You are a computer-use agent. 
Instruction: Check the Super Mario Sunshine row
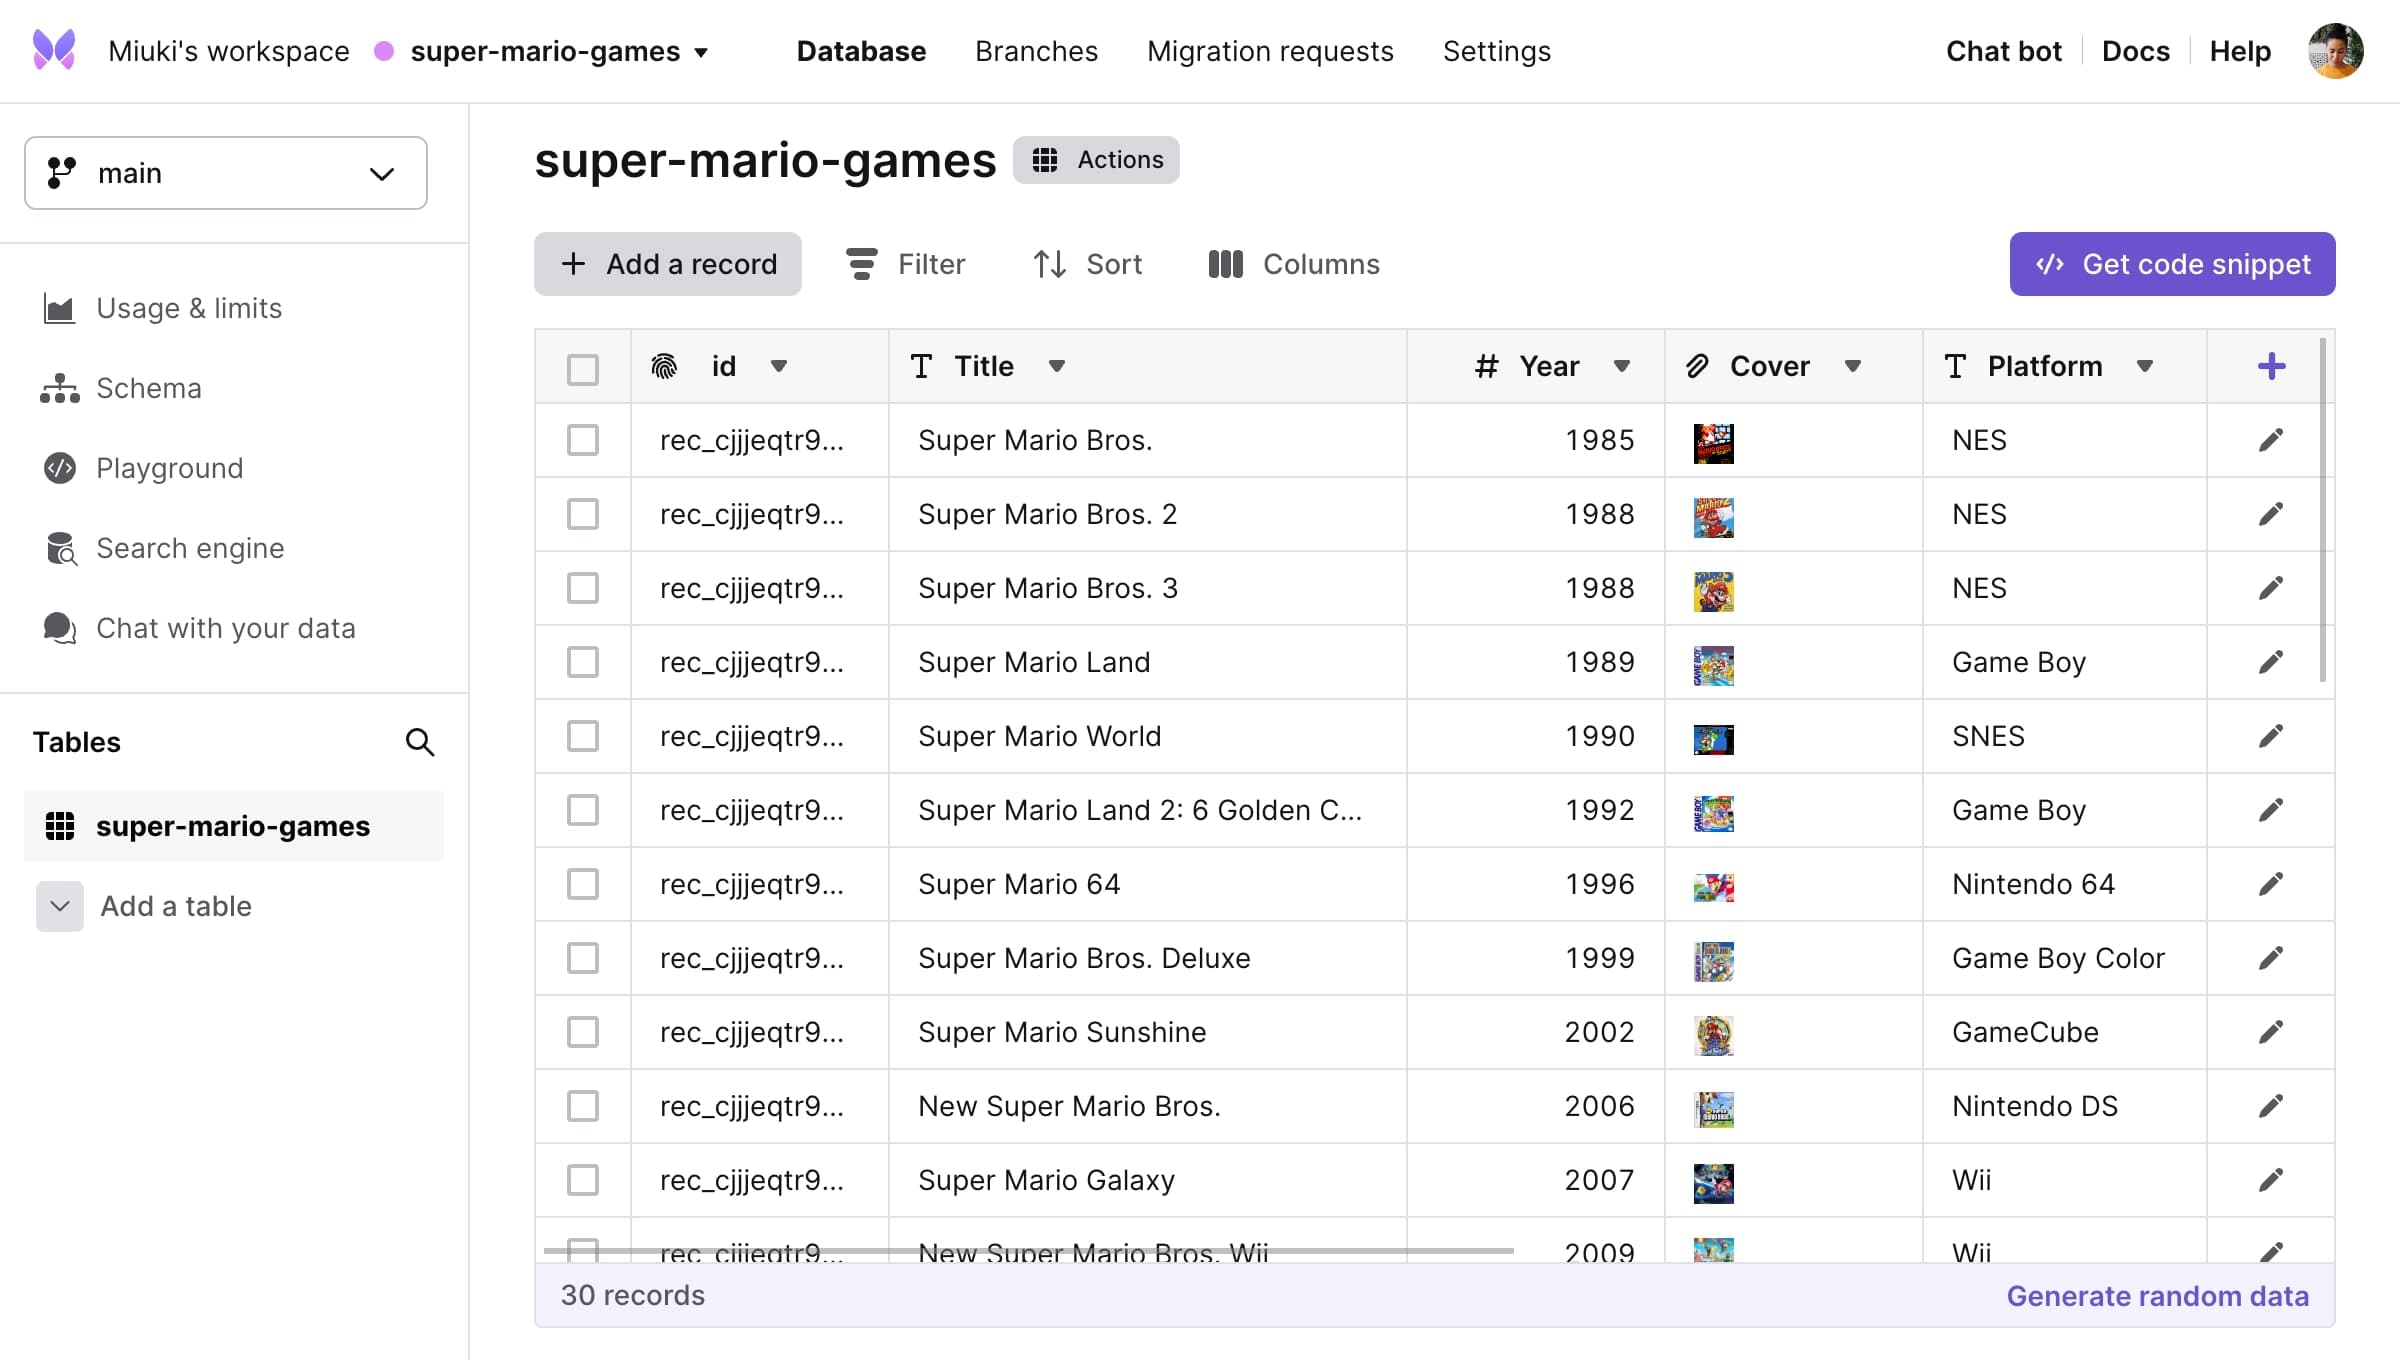tap(583, 1032)
